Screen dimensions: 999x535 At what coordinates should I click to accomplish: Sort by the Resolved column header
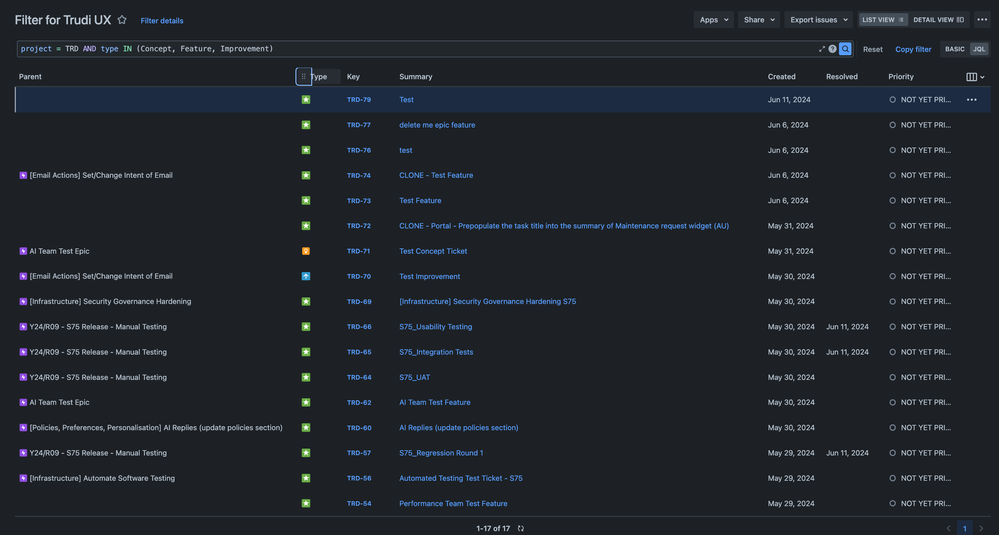(x=842, y=77)
